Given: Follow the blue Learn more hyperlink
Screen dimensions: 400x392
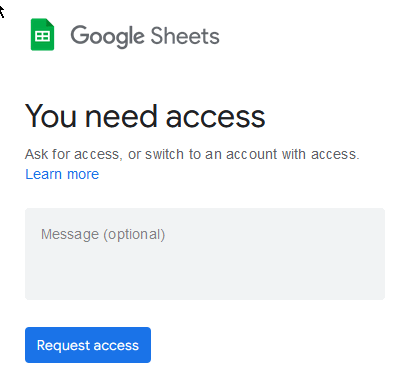Looking at the screenshot, I should click(x=62, y=174).
